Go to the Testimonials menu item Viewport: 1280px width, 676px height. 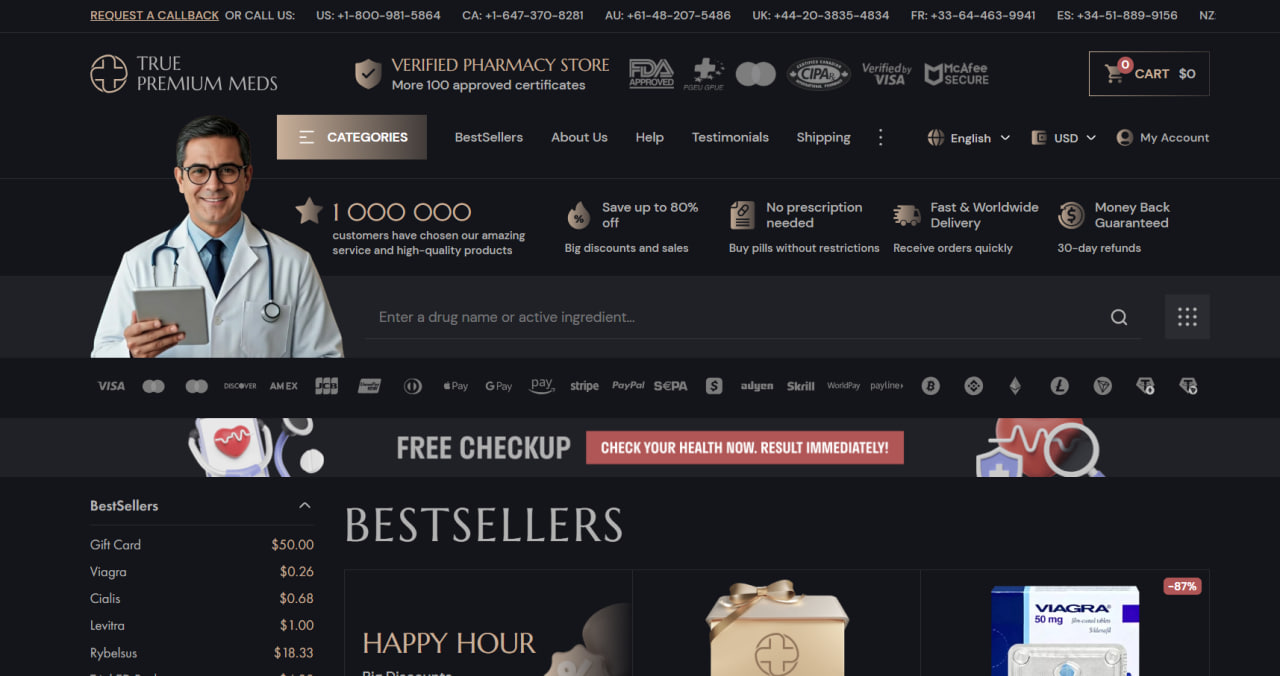coord(730,137)
